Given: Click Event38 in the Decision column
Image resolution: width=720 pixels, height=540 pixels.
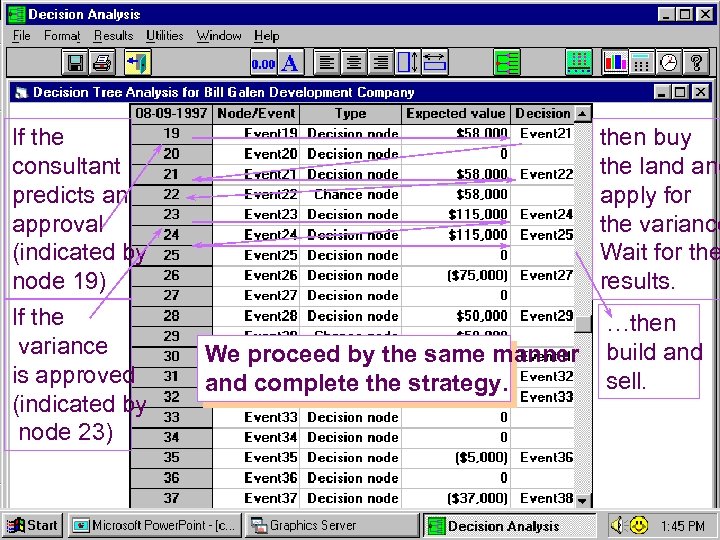Looking at the screenshot, I should pyautogui.click(x=542, y=498).
